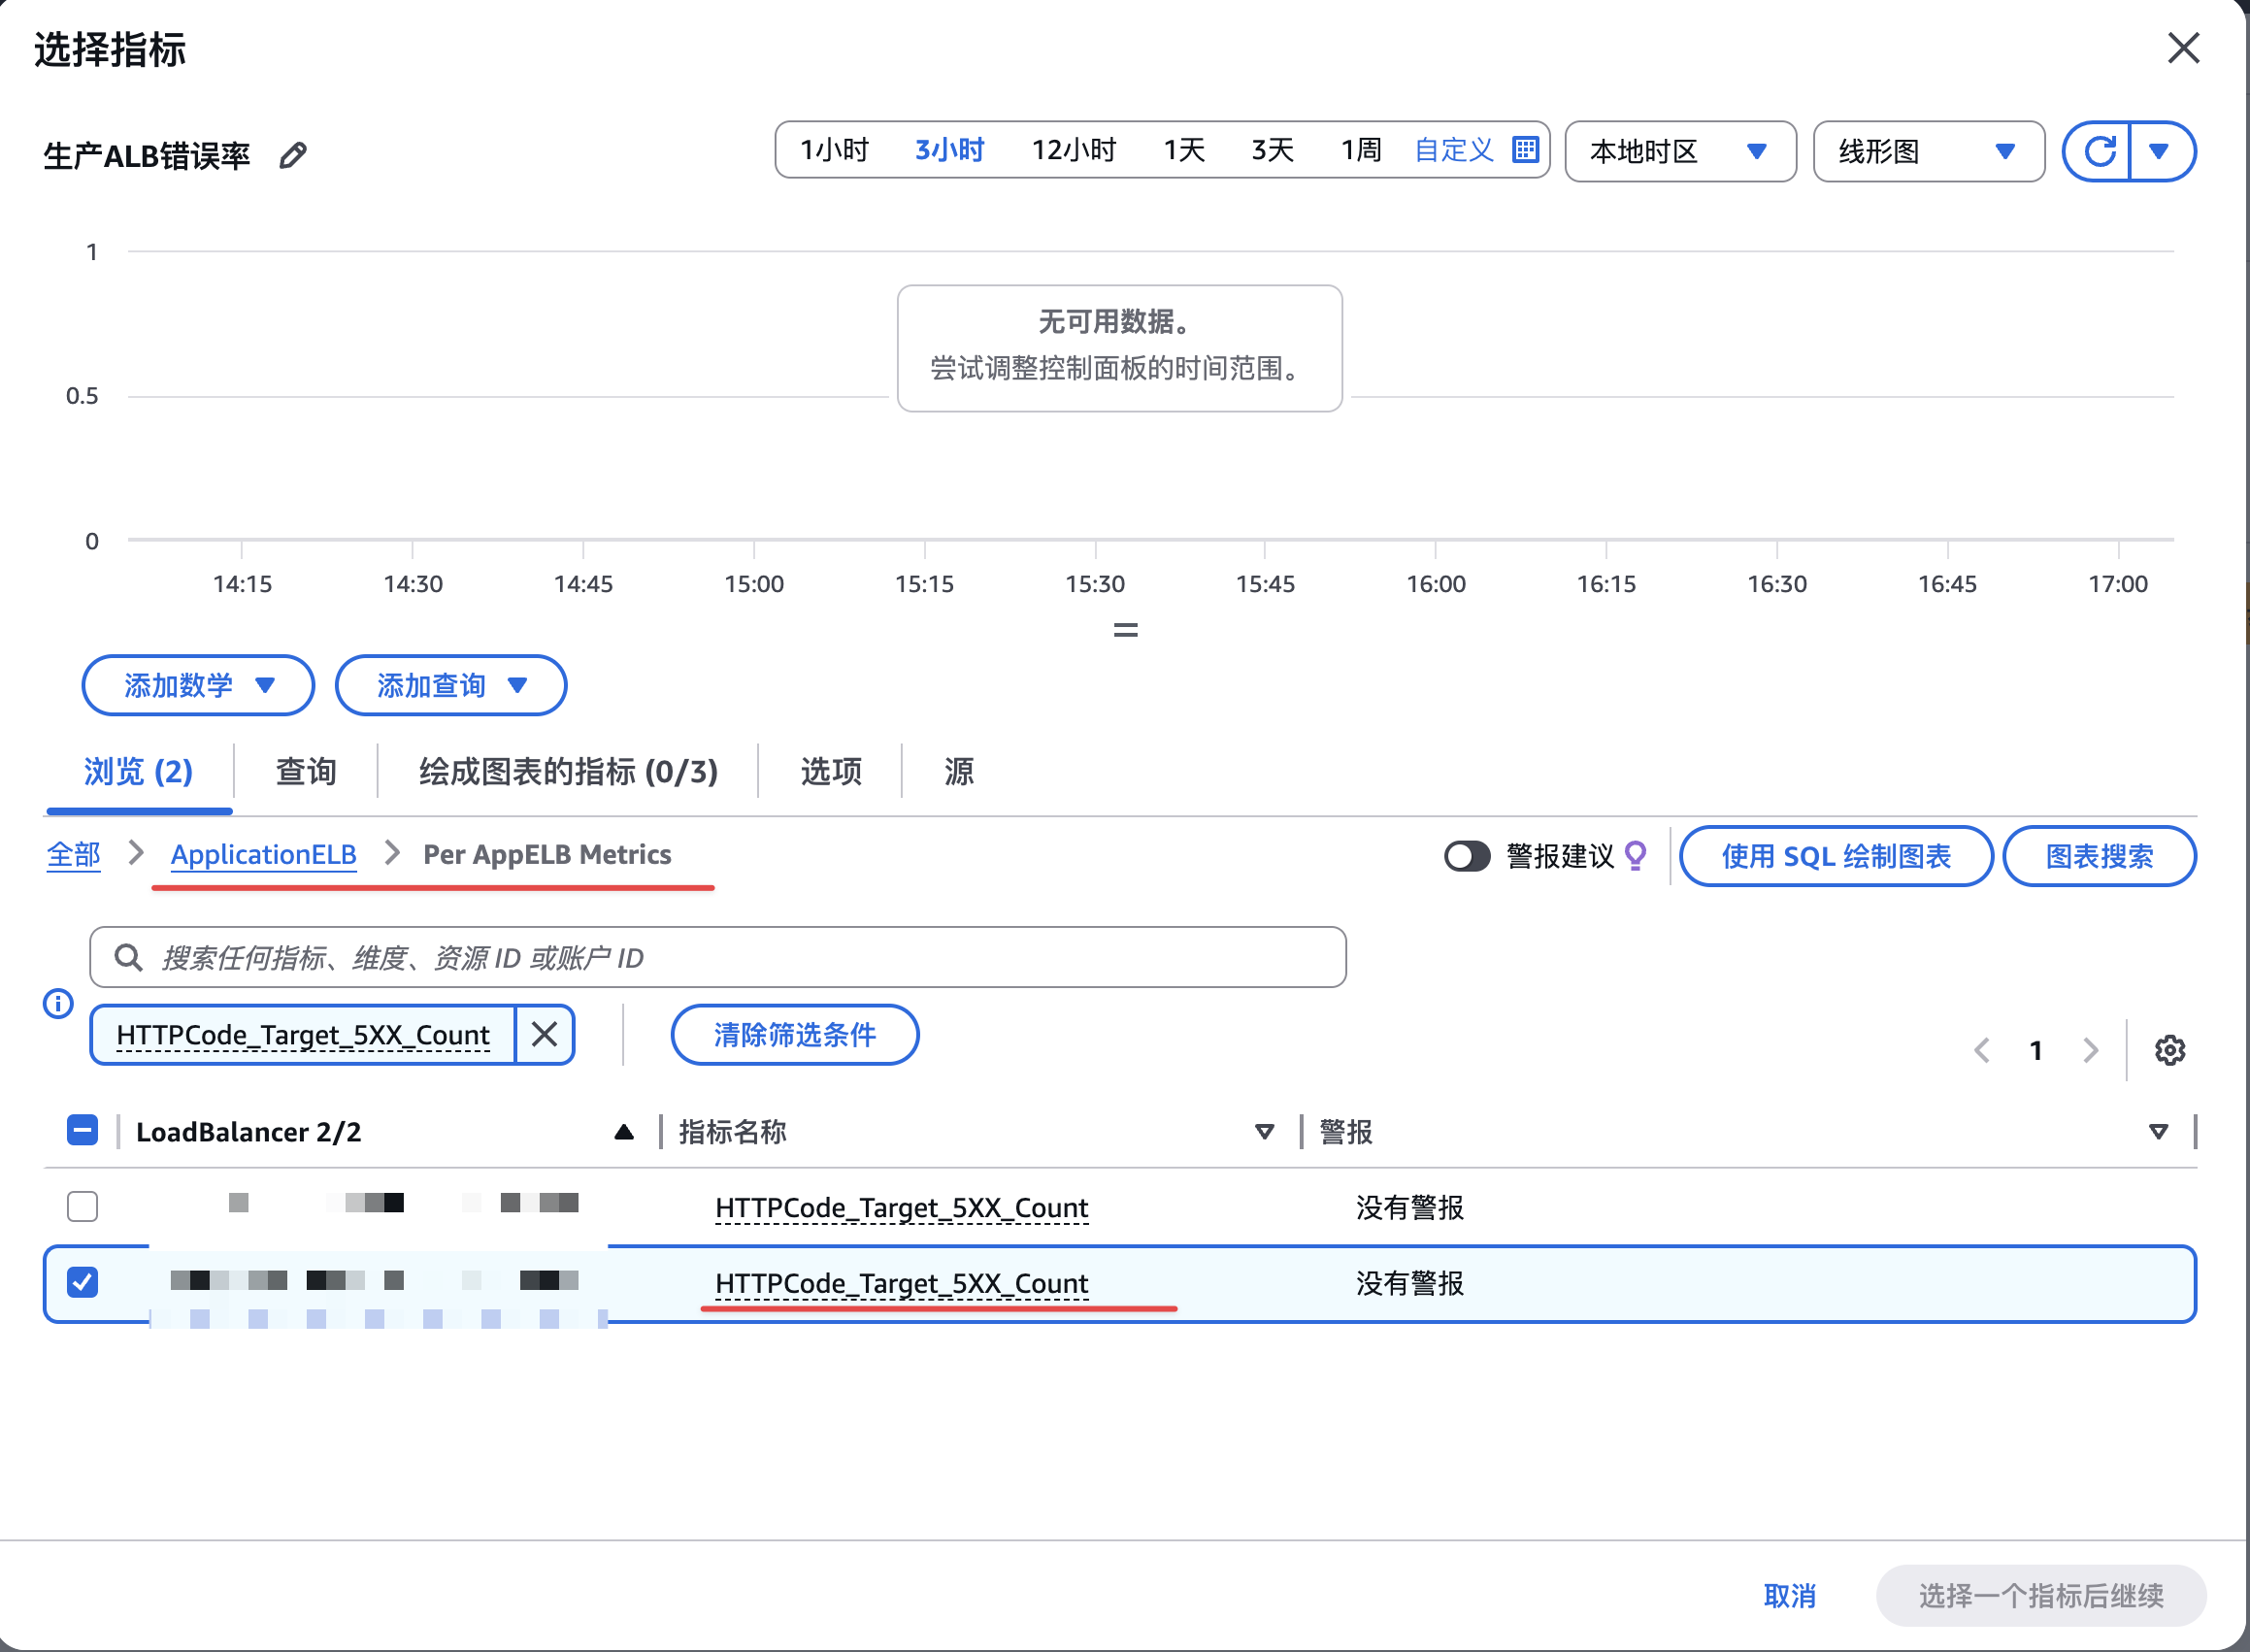
Task: Open table preferences gear icon
Action: (x=2169, y=1050)
